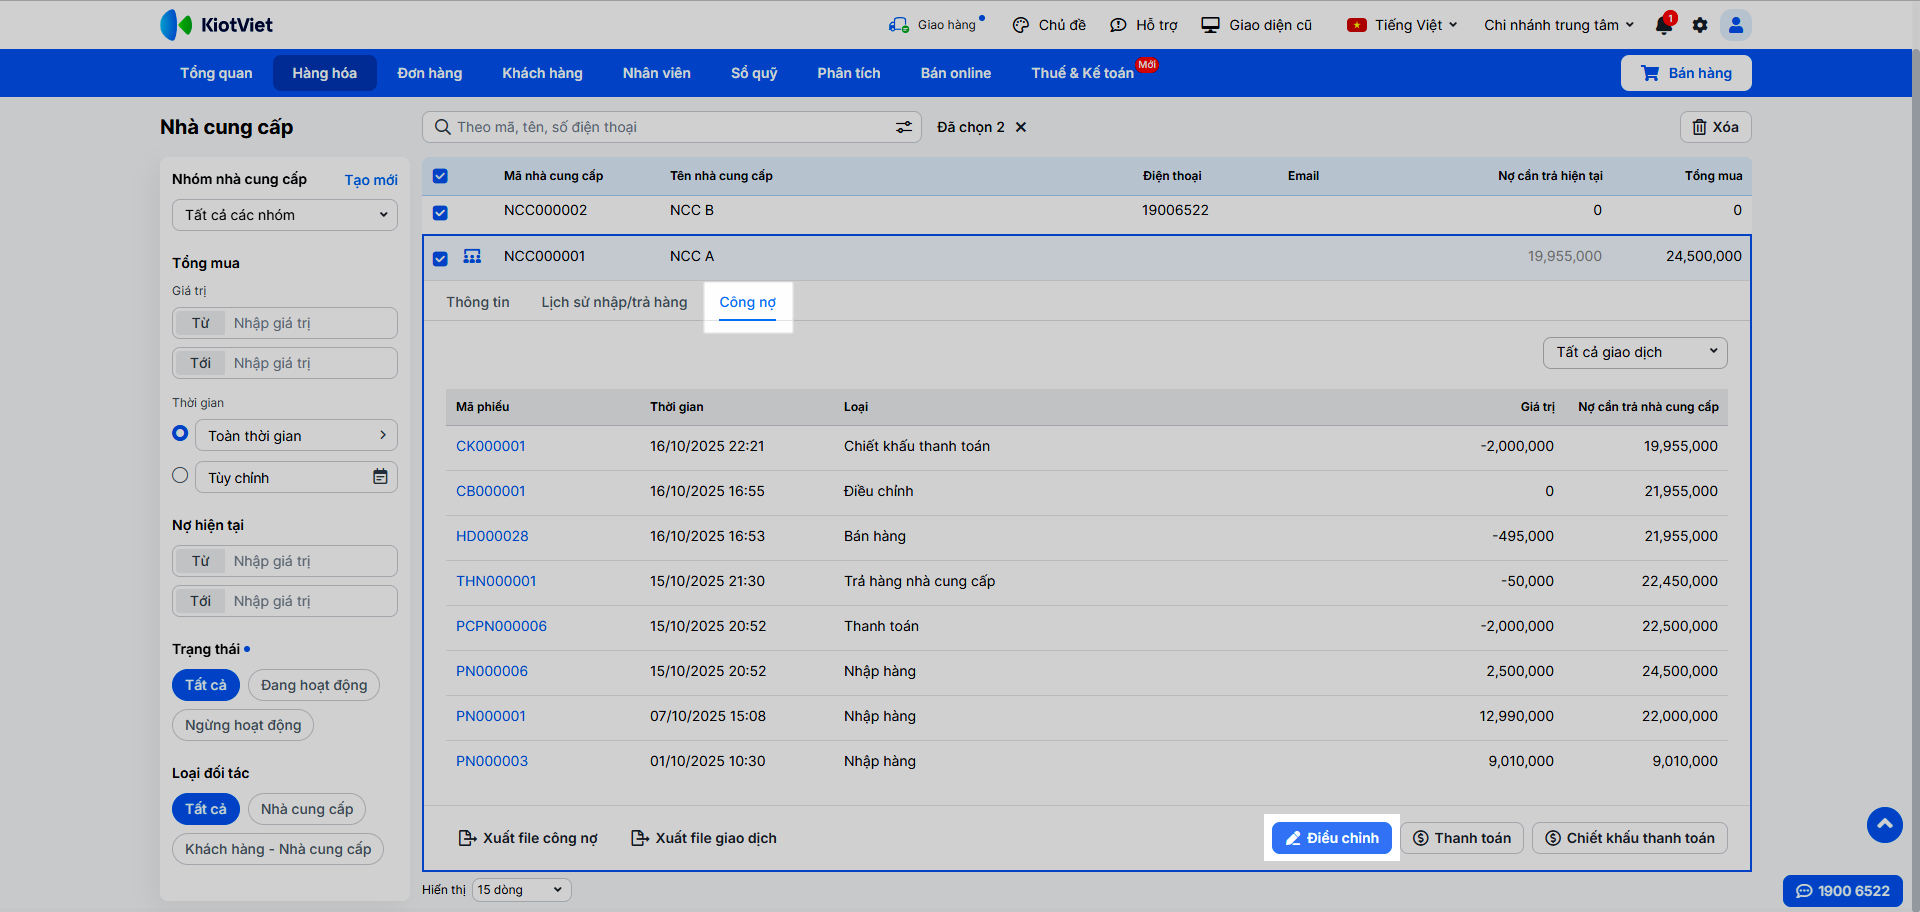Click the scroll-to-top arrow button

[x=1884, y=824]
